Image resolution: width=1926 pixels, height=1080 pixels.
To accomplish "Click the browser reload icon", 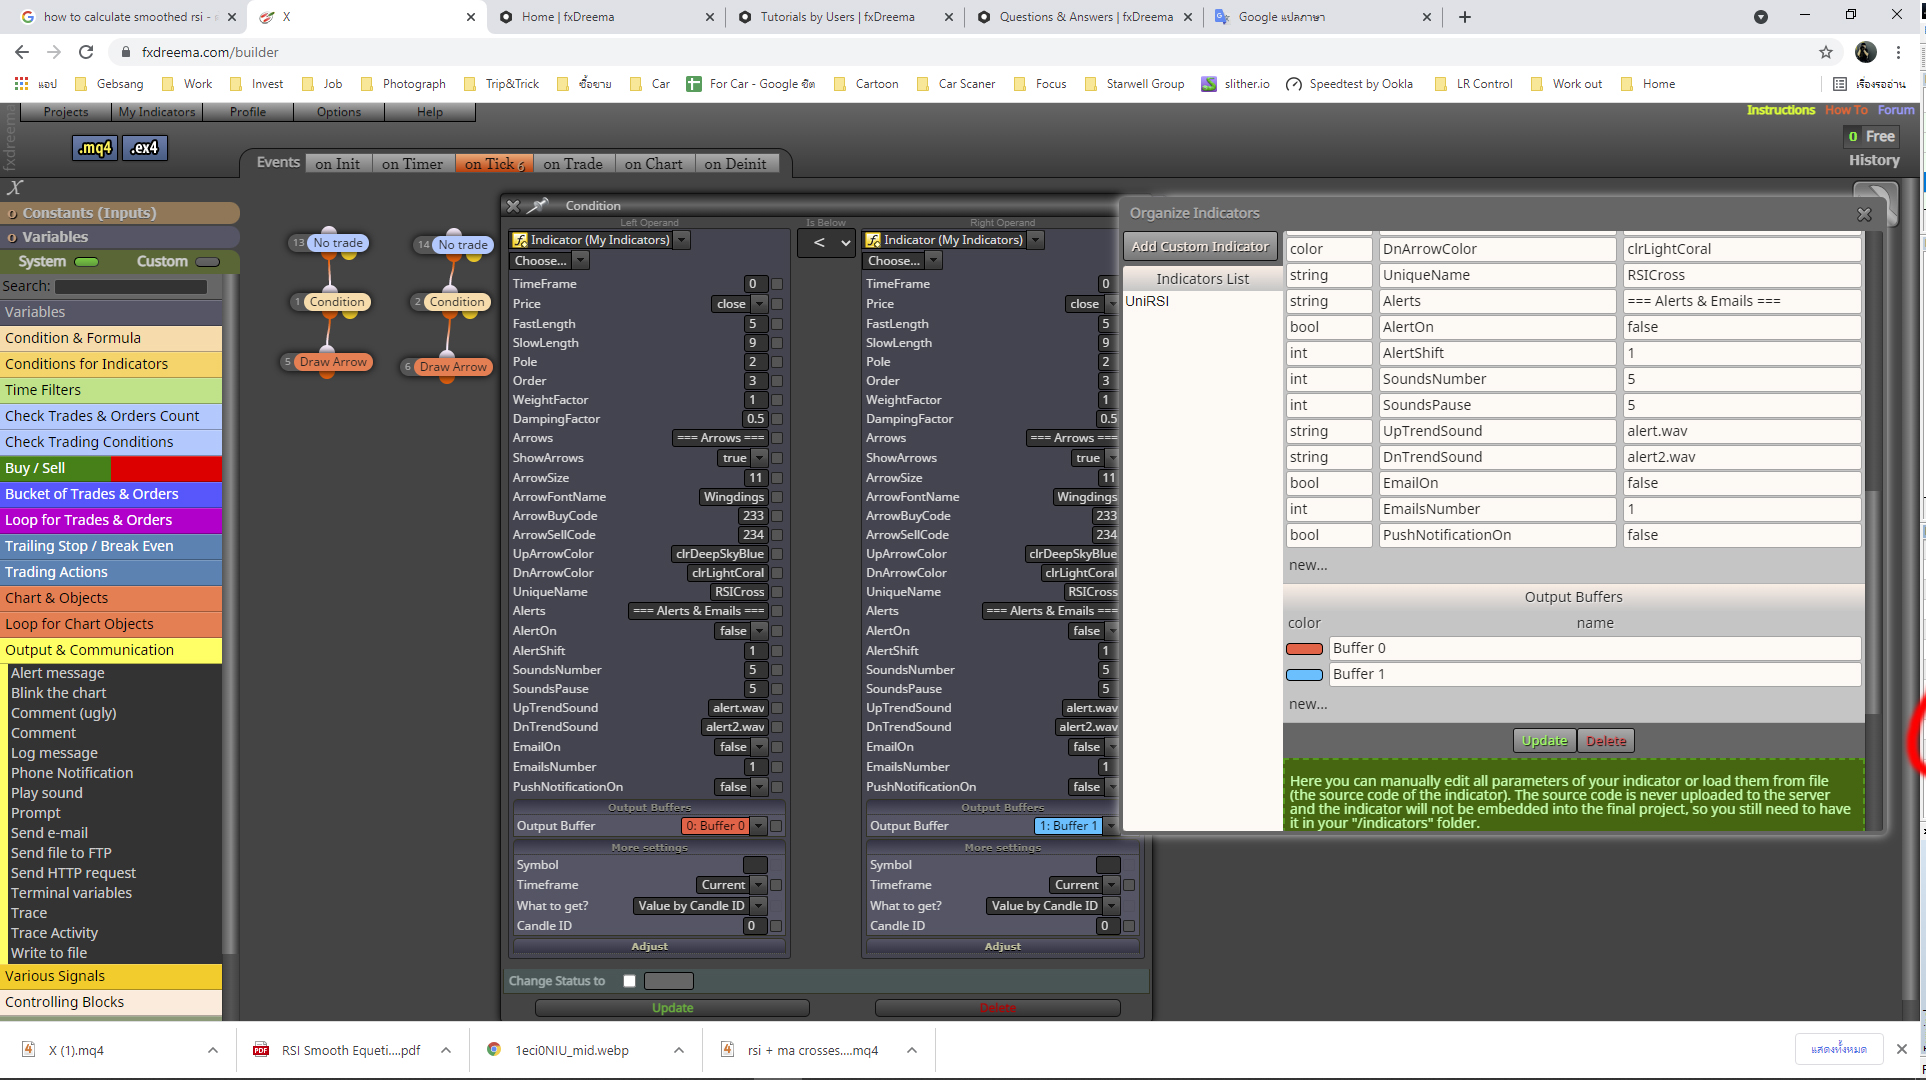I will [x=86, y=52].
